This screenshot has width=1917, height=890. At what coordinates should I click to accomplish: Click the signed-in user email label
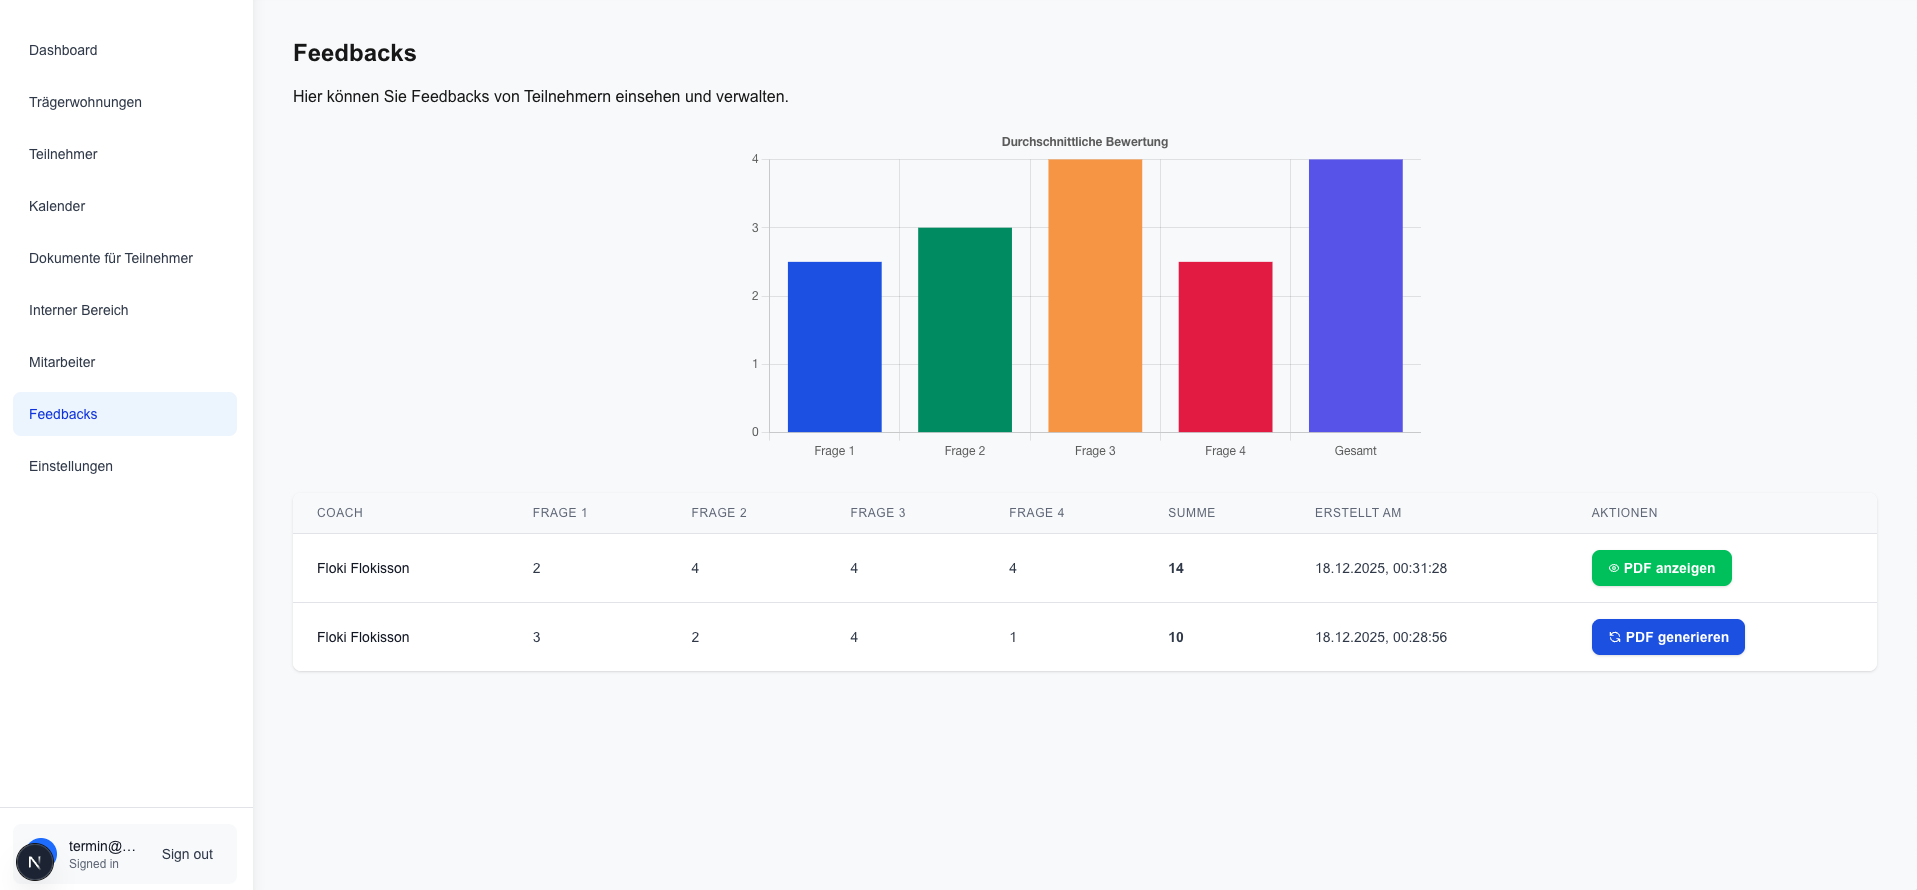(x=102, y=846)
